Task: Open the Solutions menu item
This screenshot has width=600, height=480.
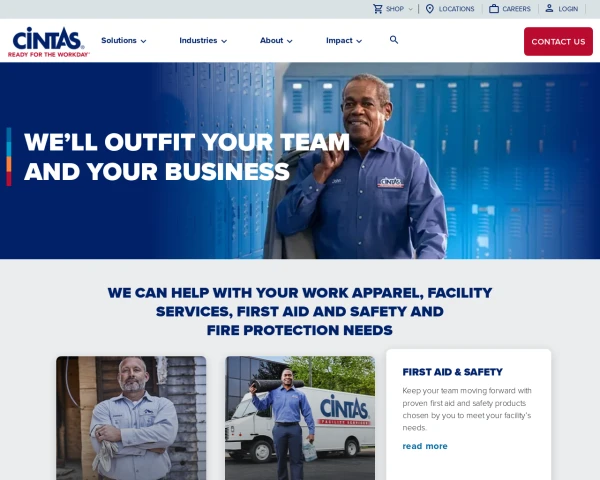Action: click(x=119, y=41)
